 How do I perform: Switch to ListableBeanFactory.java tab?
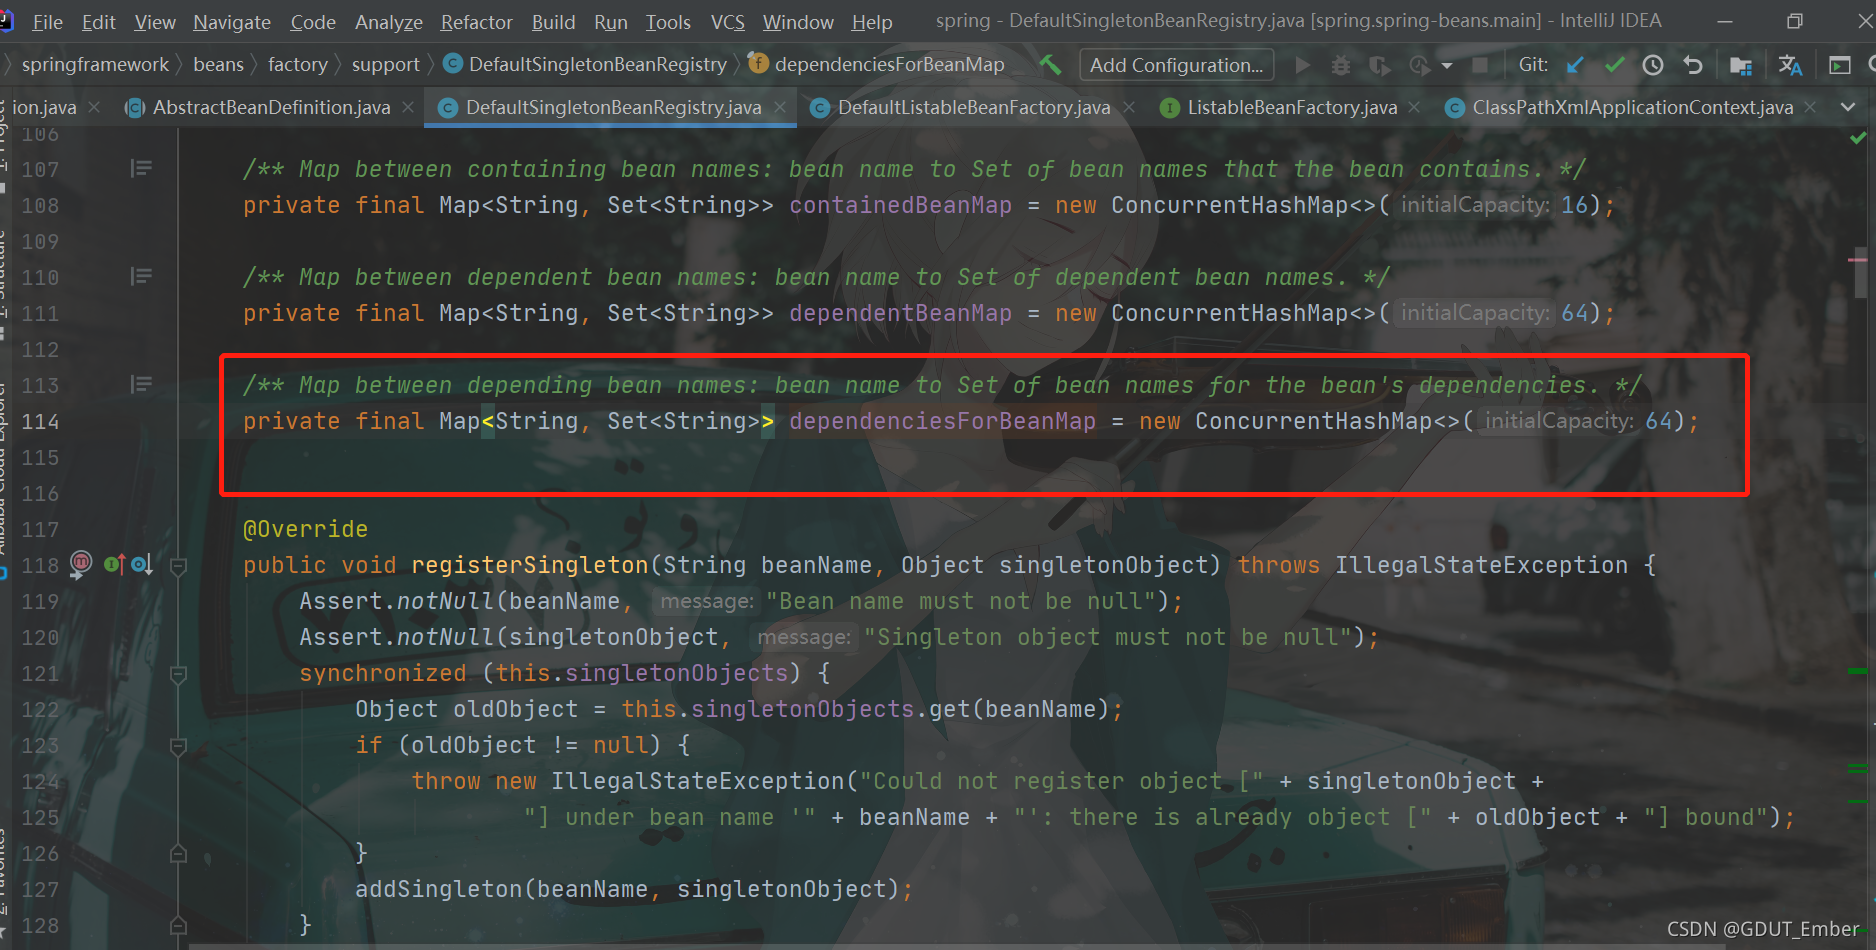1292,107
